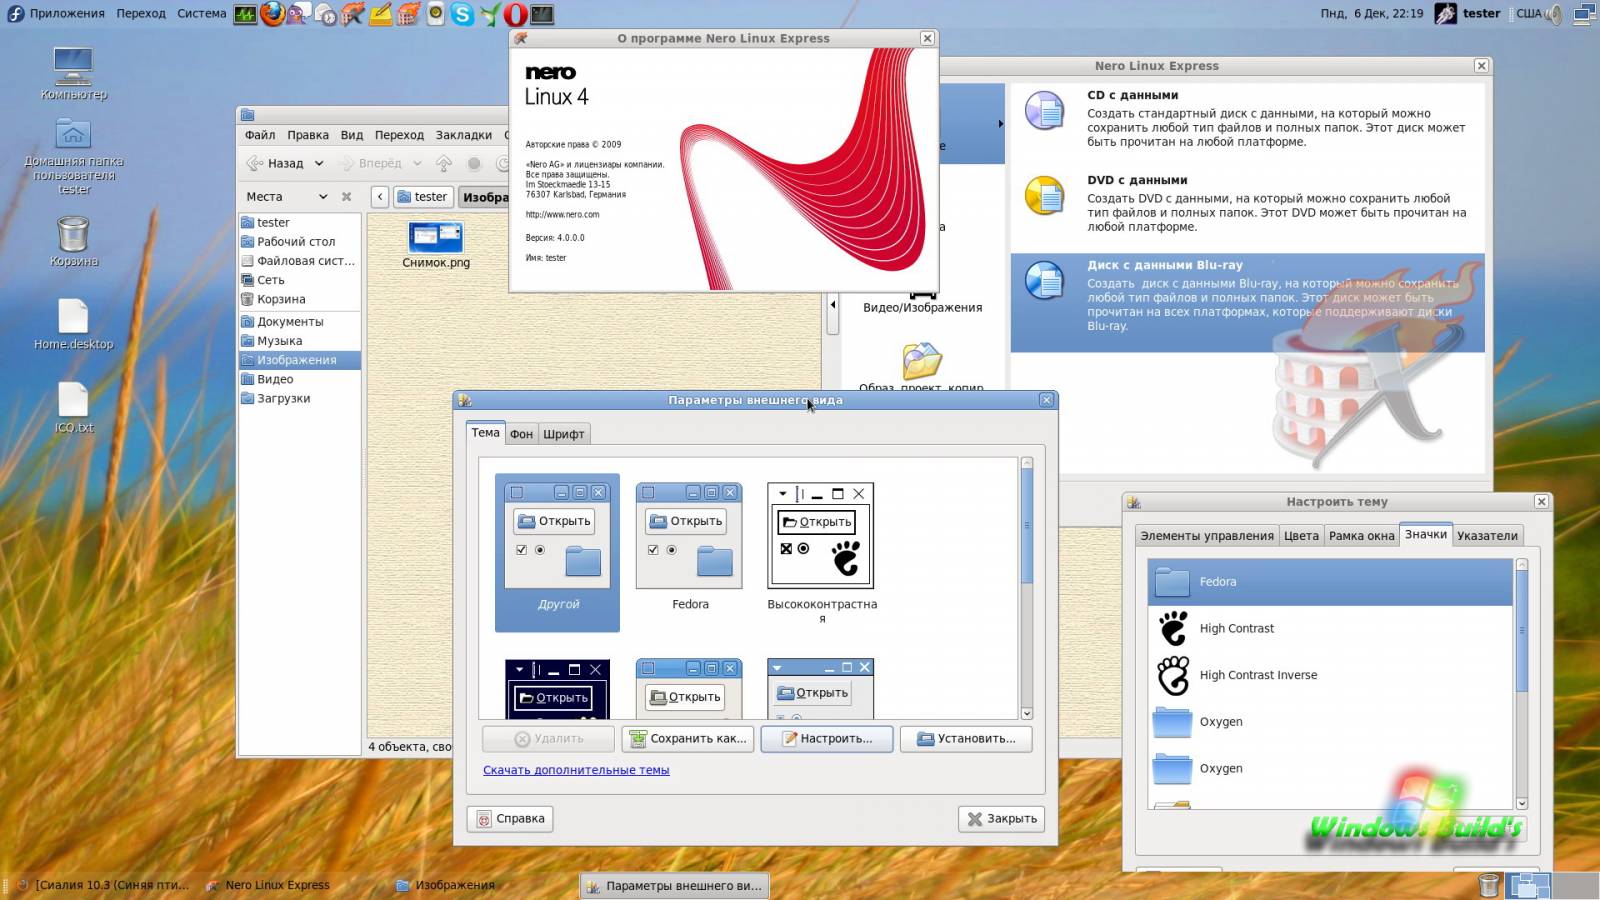Open the Скачать дополнительные темы link
The width and height of the screenshot is (1600, 900).
[x=576, y=770]
